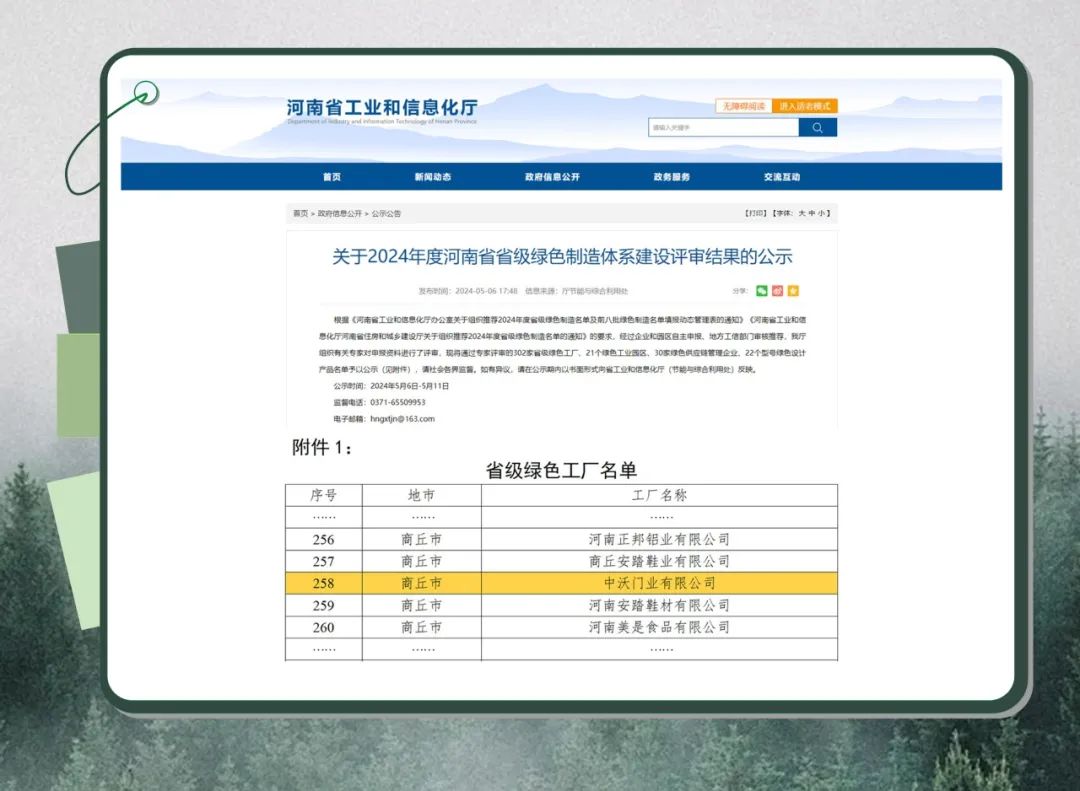Go to the 首页 navigation menu item

point(332,177)
